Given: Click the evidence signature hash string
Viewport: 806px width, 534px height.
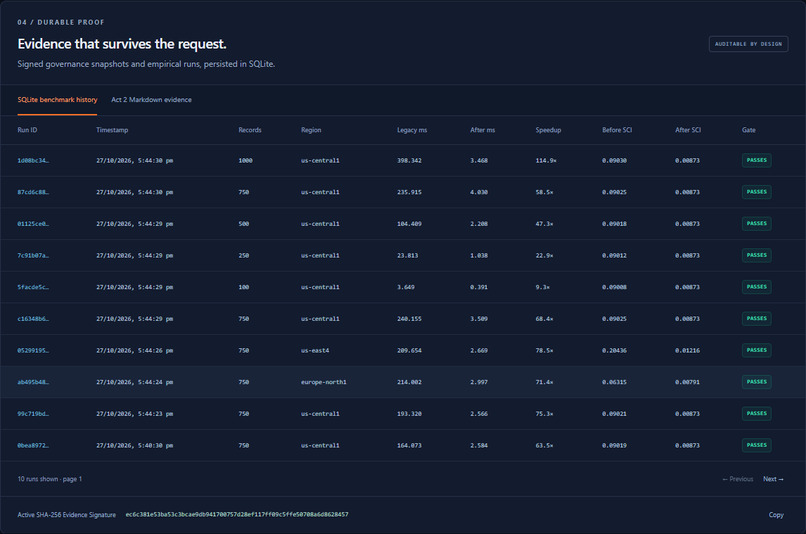Looking at the screenshot, I should [x=237, y=514].
